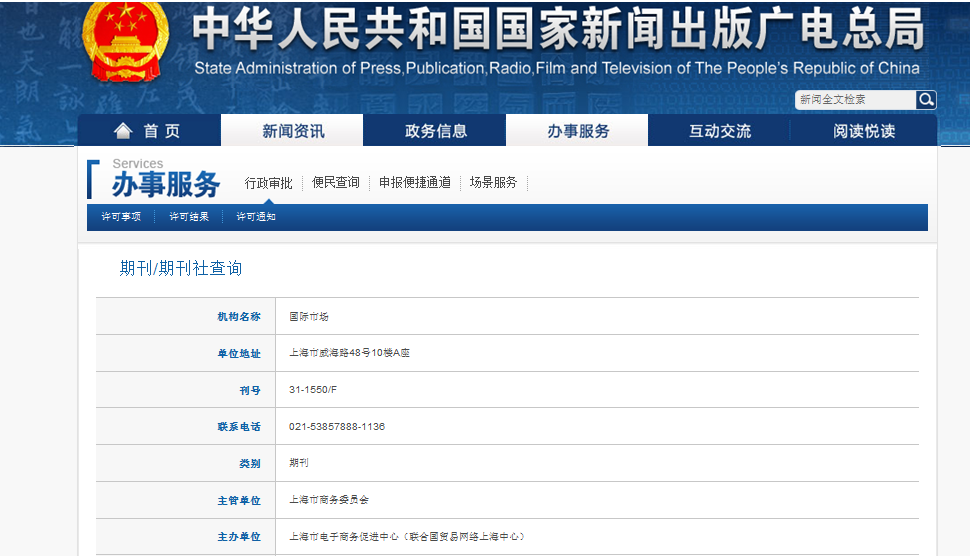
Task: Click the 类别 row label
Action: tap(250, 463)
